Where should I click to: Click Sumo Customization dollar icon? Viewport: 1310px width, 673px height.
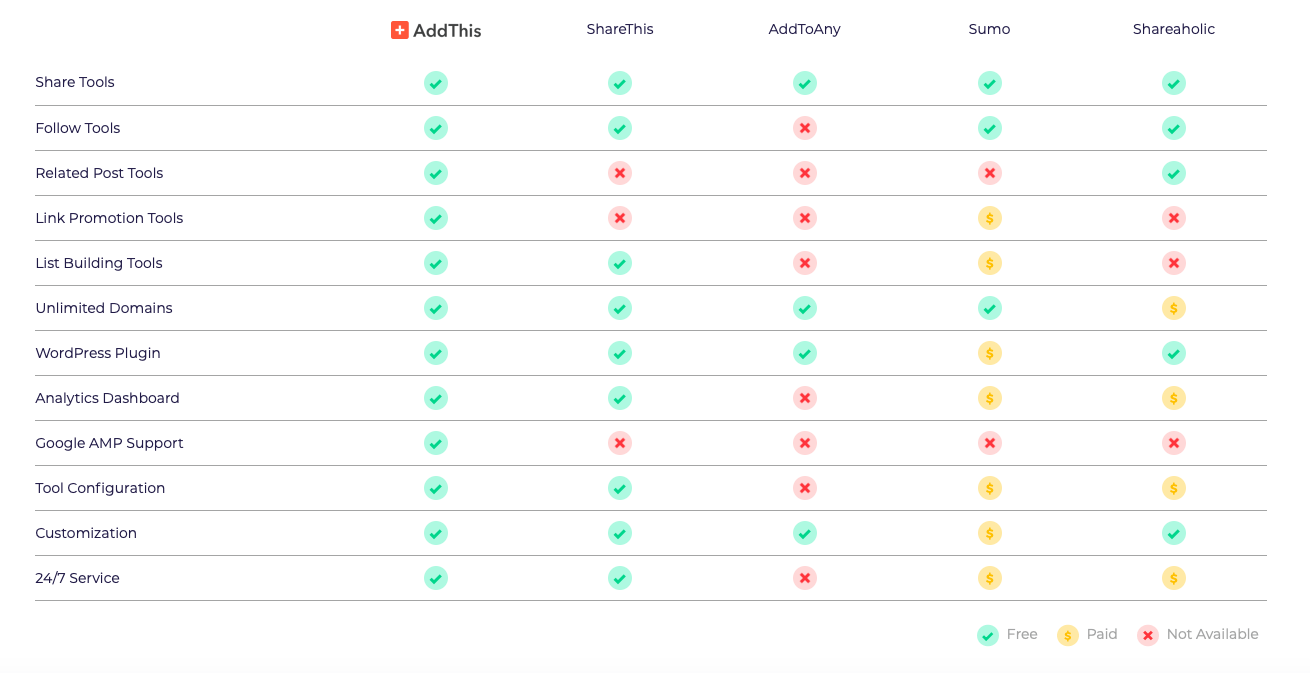click(x=990, y=533)
